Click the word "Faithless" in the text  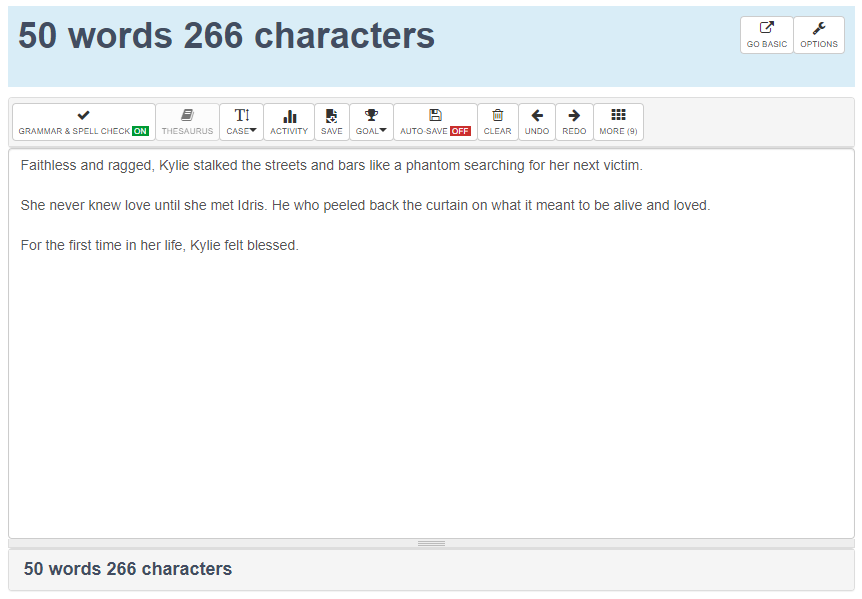point(48,165)
